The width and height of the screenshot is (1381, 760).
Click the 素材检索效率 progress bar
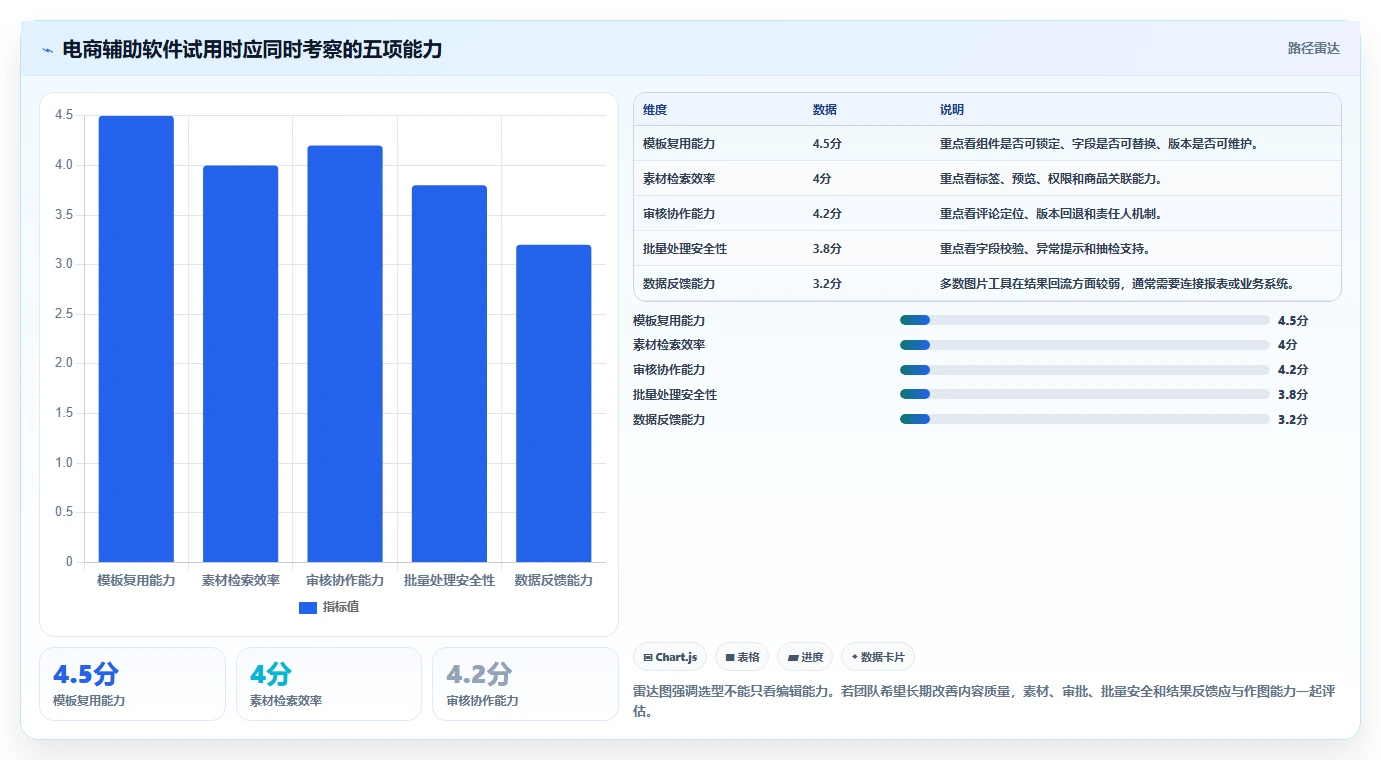pyautogui.click(x=1085, y=345)
